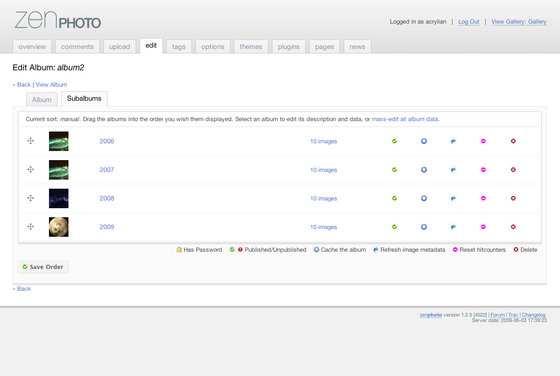
Task: Toggle published state of album 2006
Action: click(x=394, y=141)
